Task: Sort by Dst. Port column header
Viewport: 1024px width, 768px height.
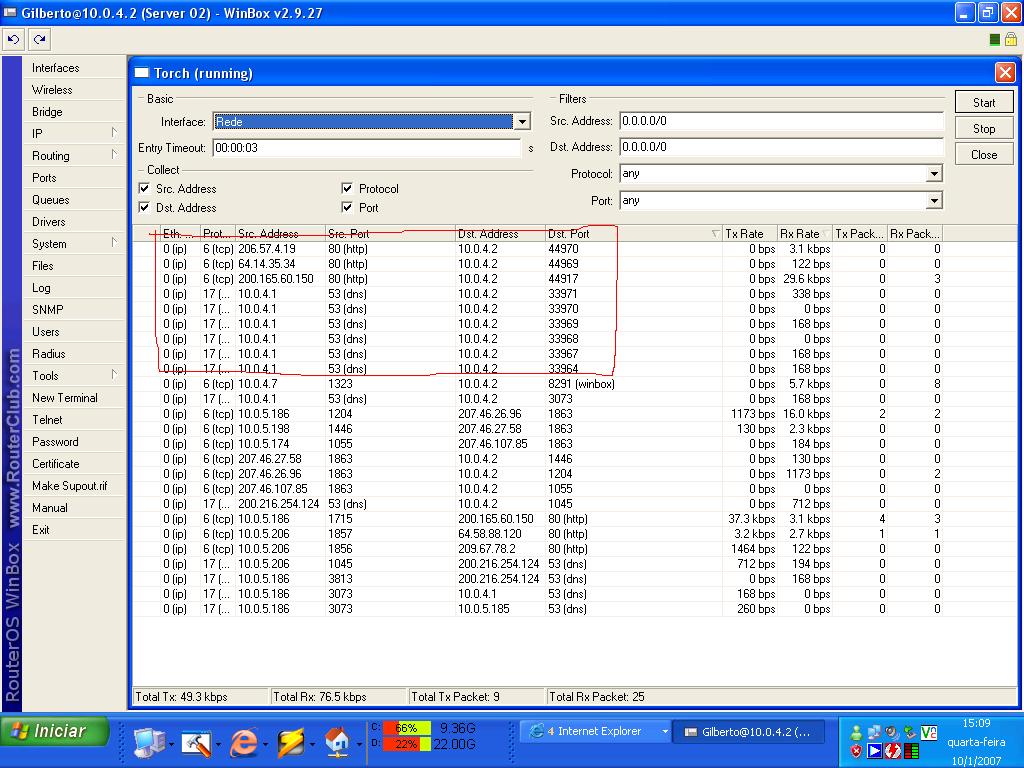Action: pos(633,234)
